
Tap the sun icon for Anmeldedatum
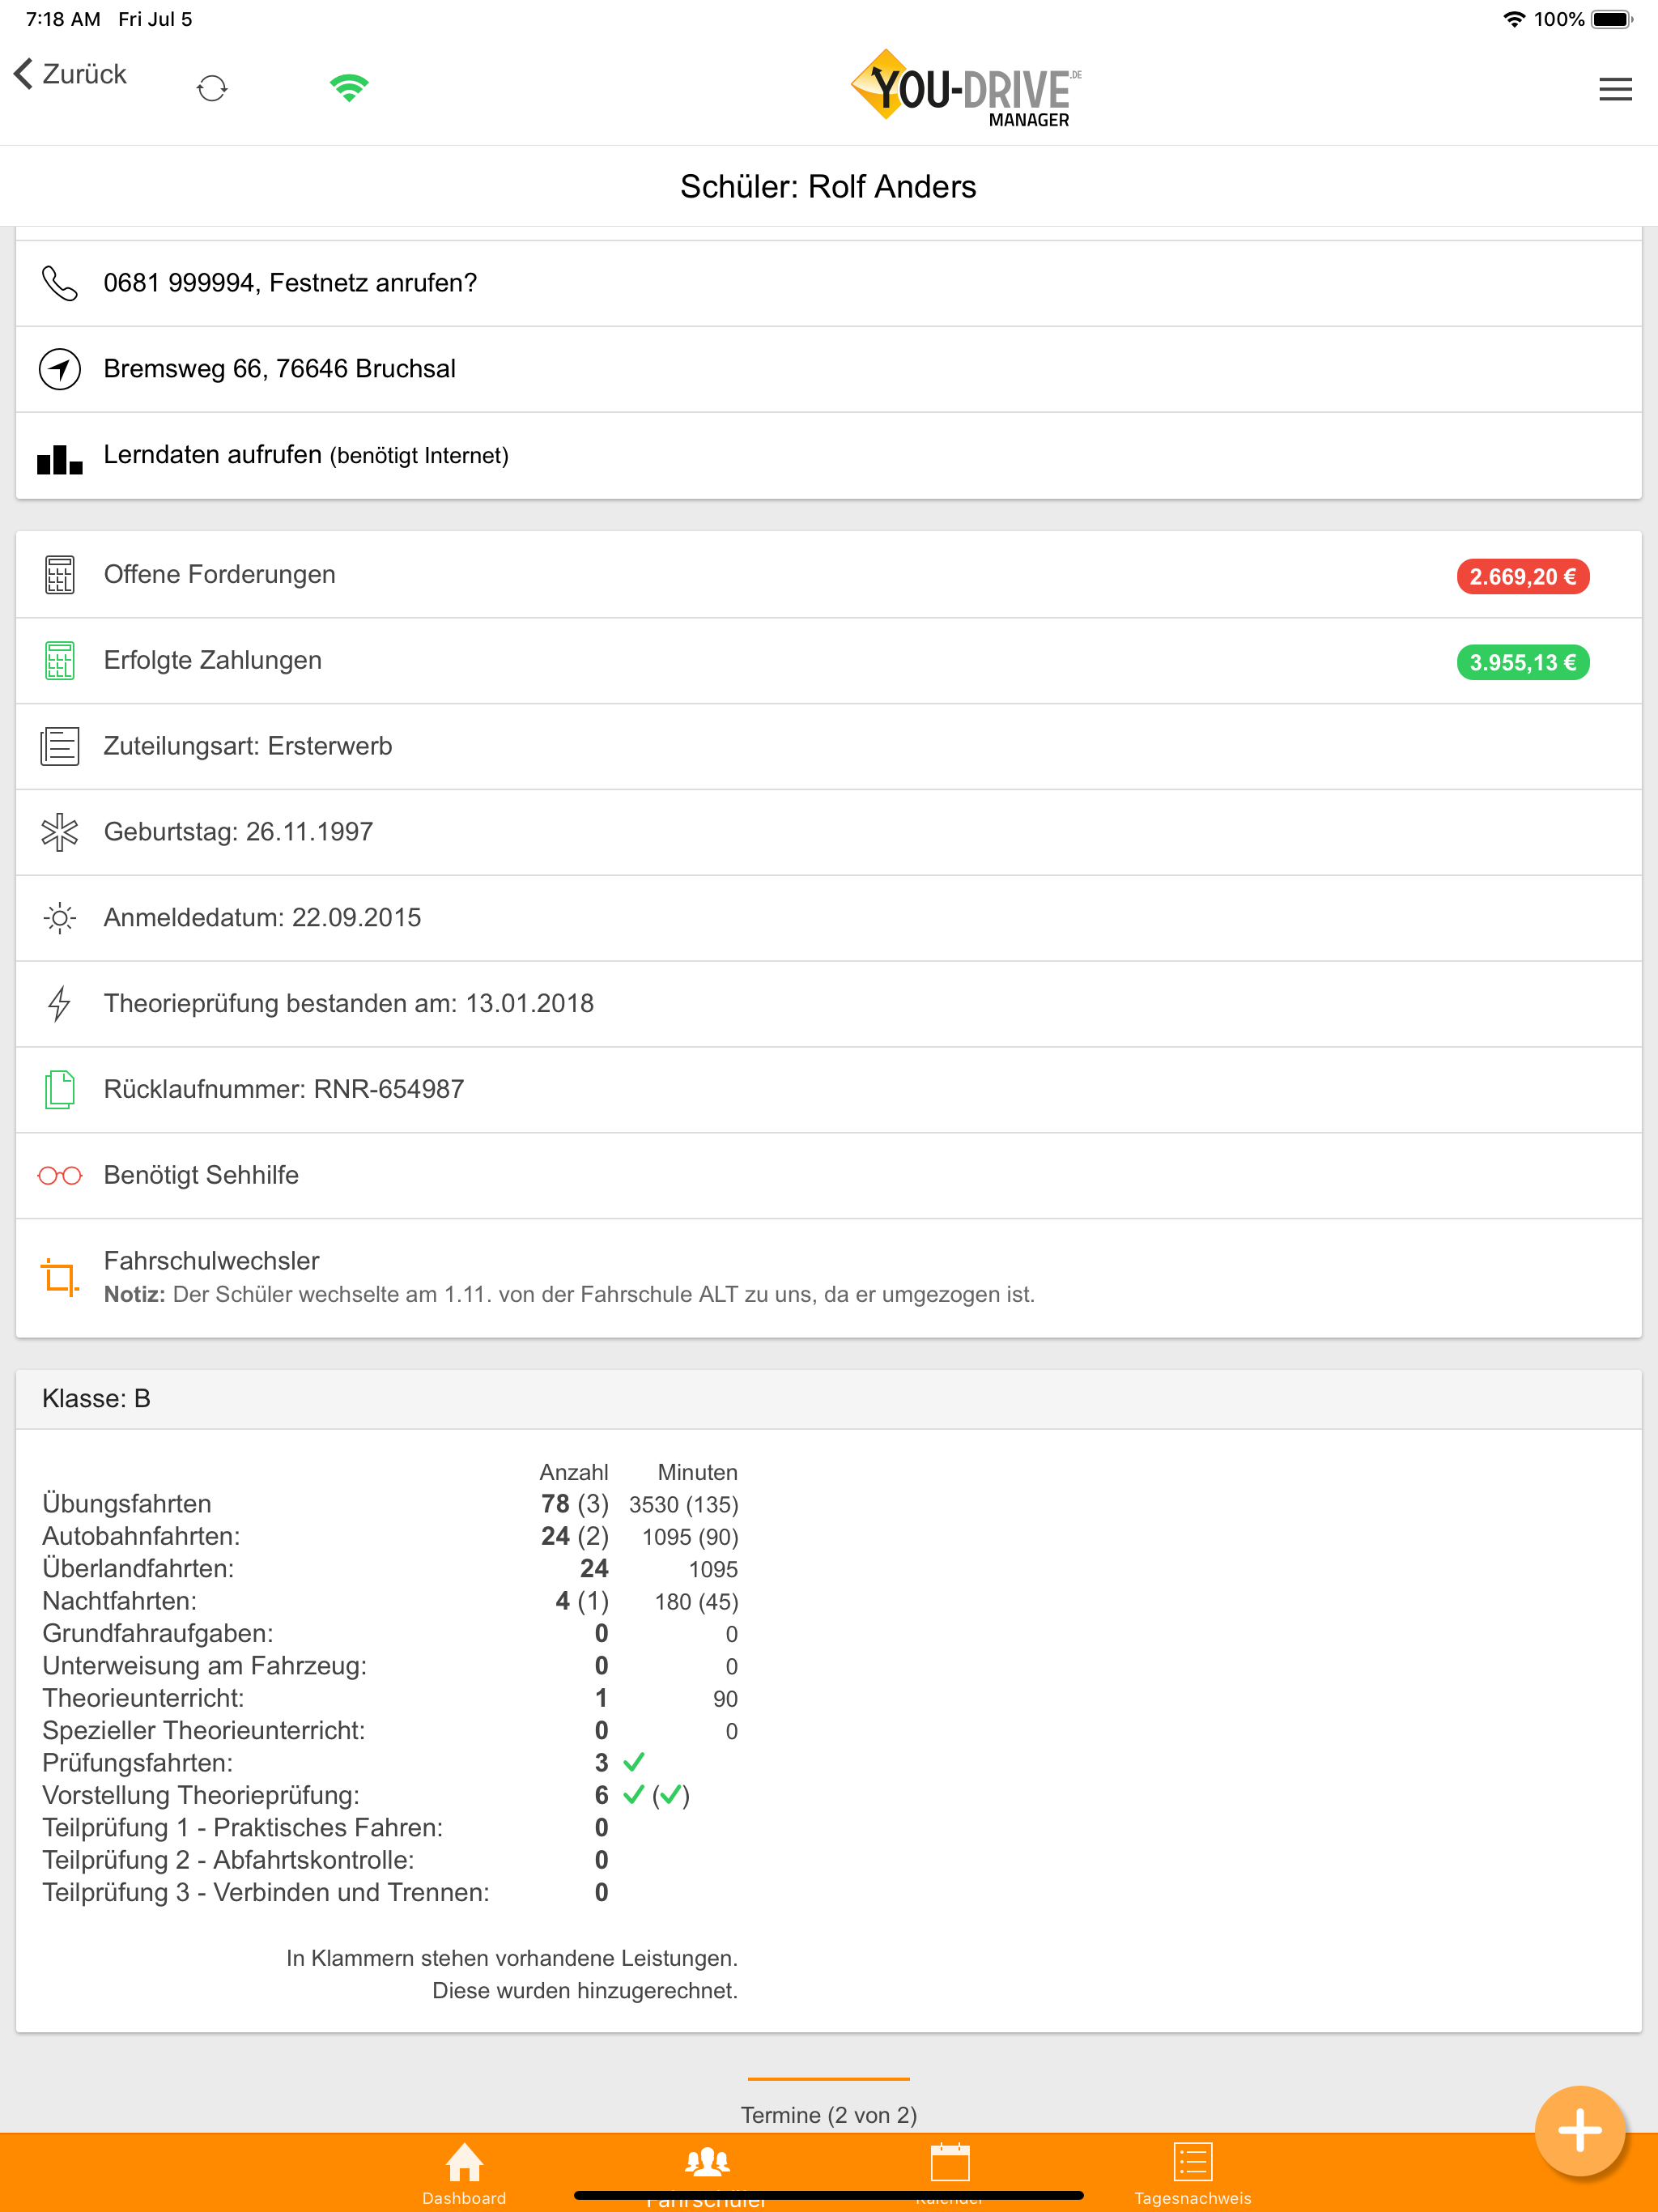(x=60, y=918)
